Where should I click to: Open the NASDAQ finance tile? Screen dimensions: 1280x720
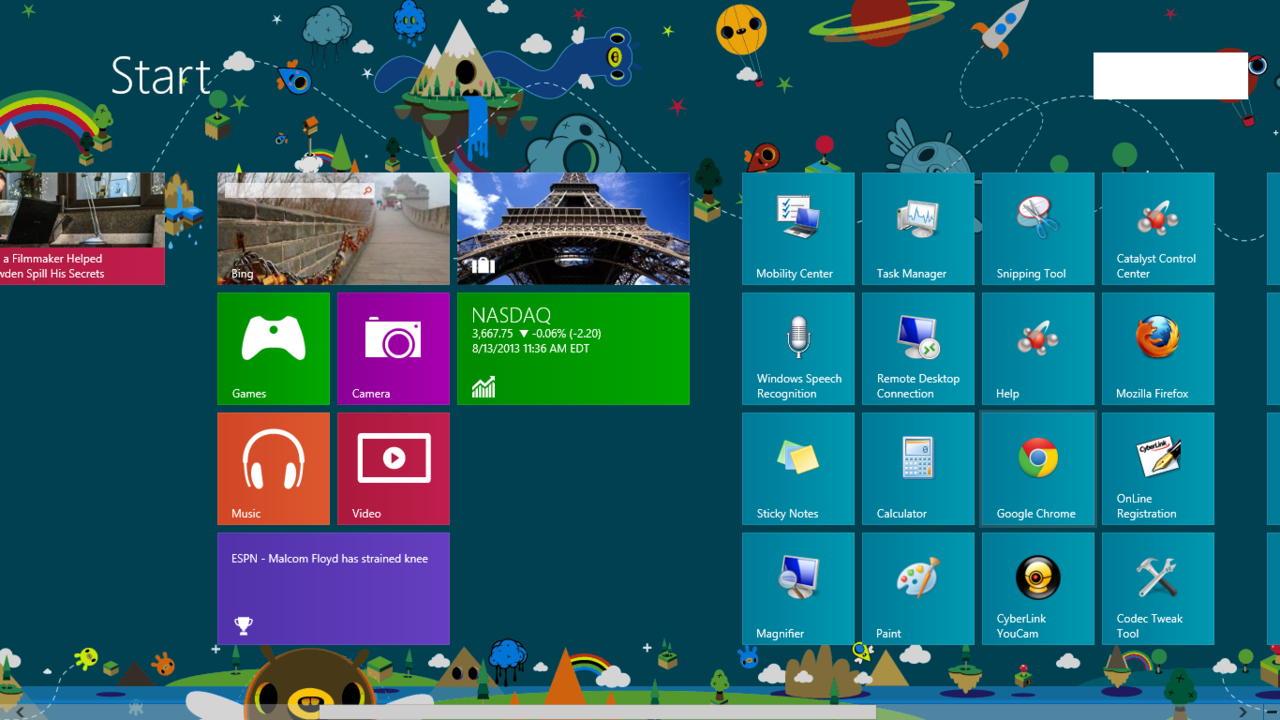[573, 349]
